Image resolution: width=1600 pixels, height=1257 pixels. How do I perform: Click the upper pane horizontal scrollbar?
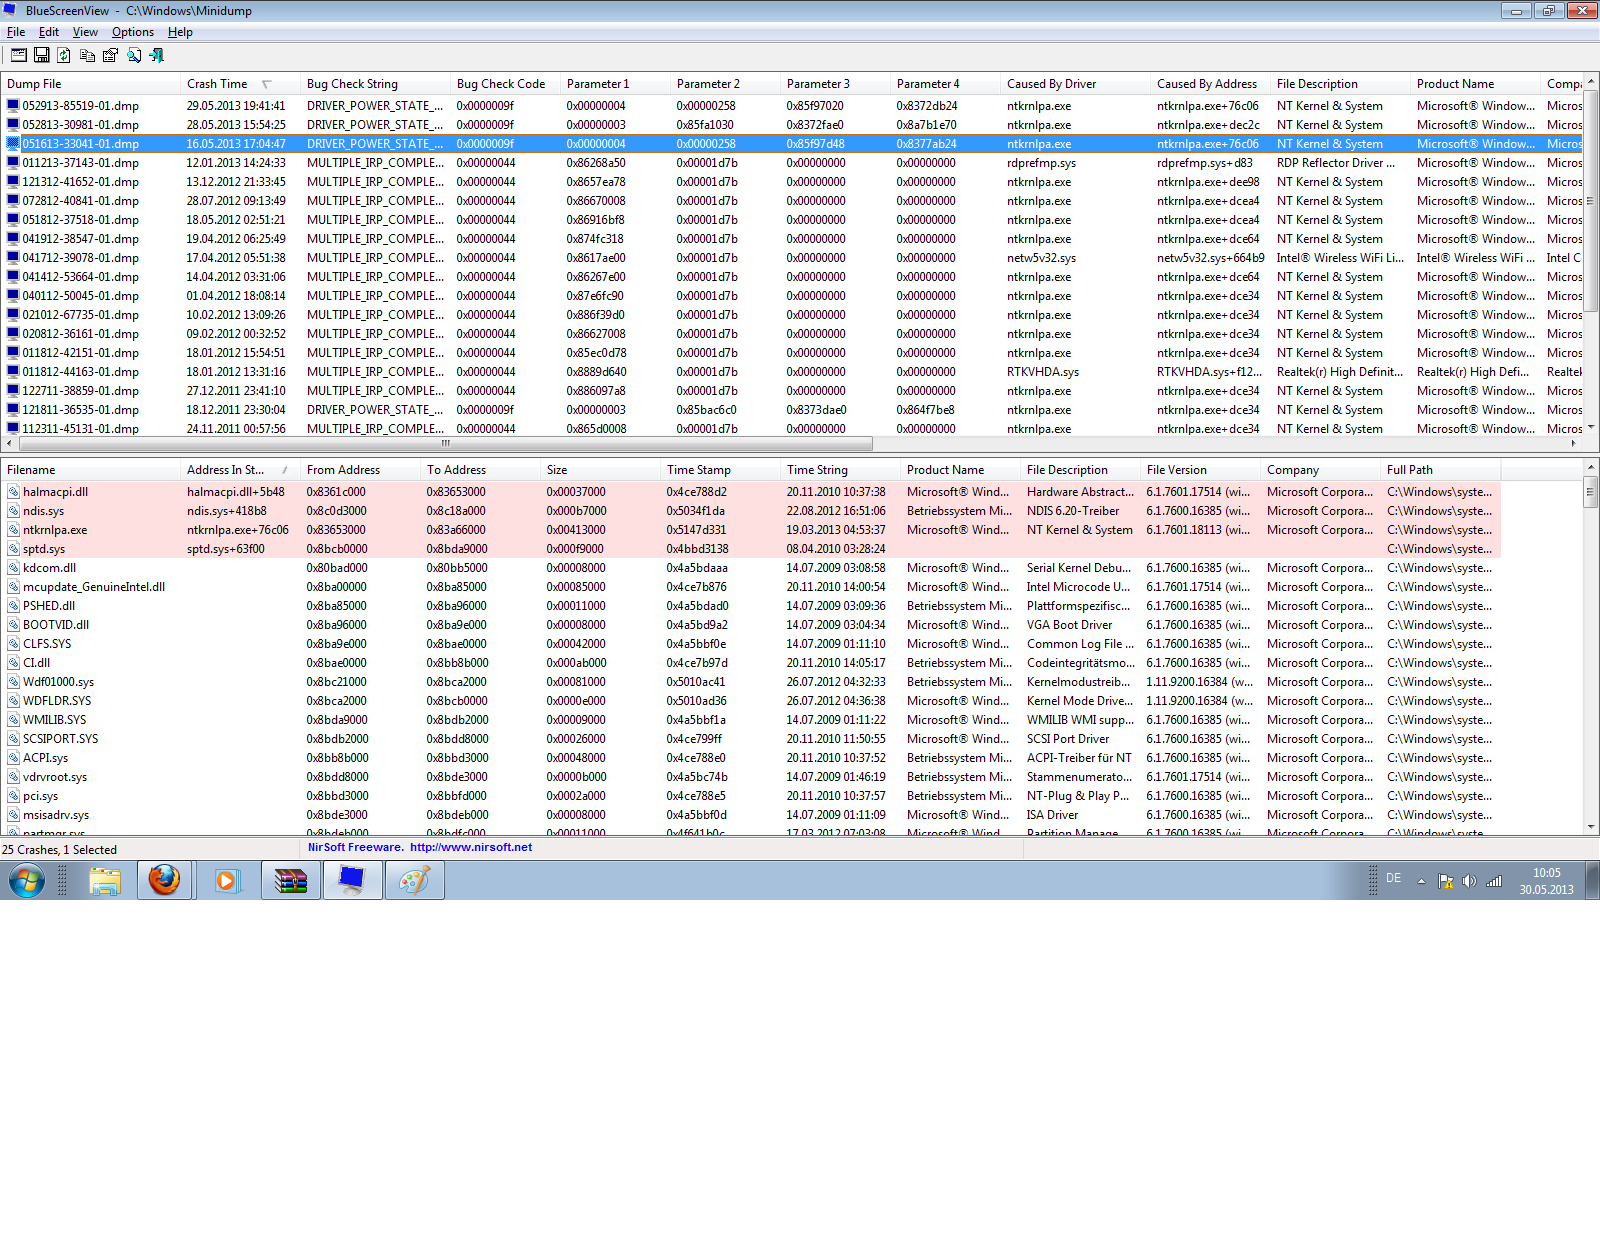click(x=445, y=443)
